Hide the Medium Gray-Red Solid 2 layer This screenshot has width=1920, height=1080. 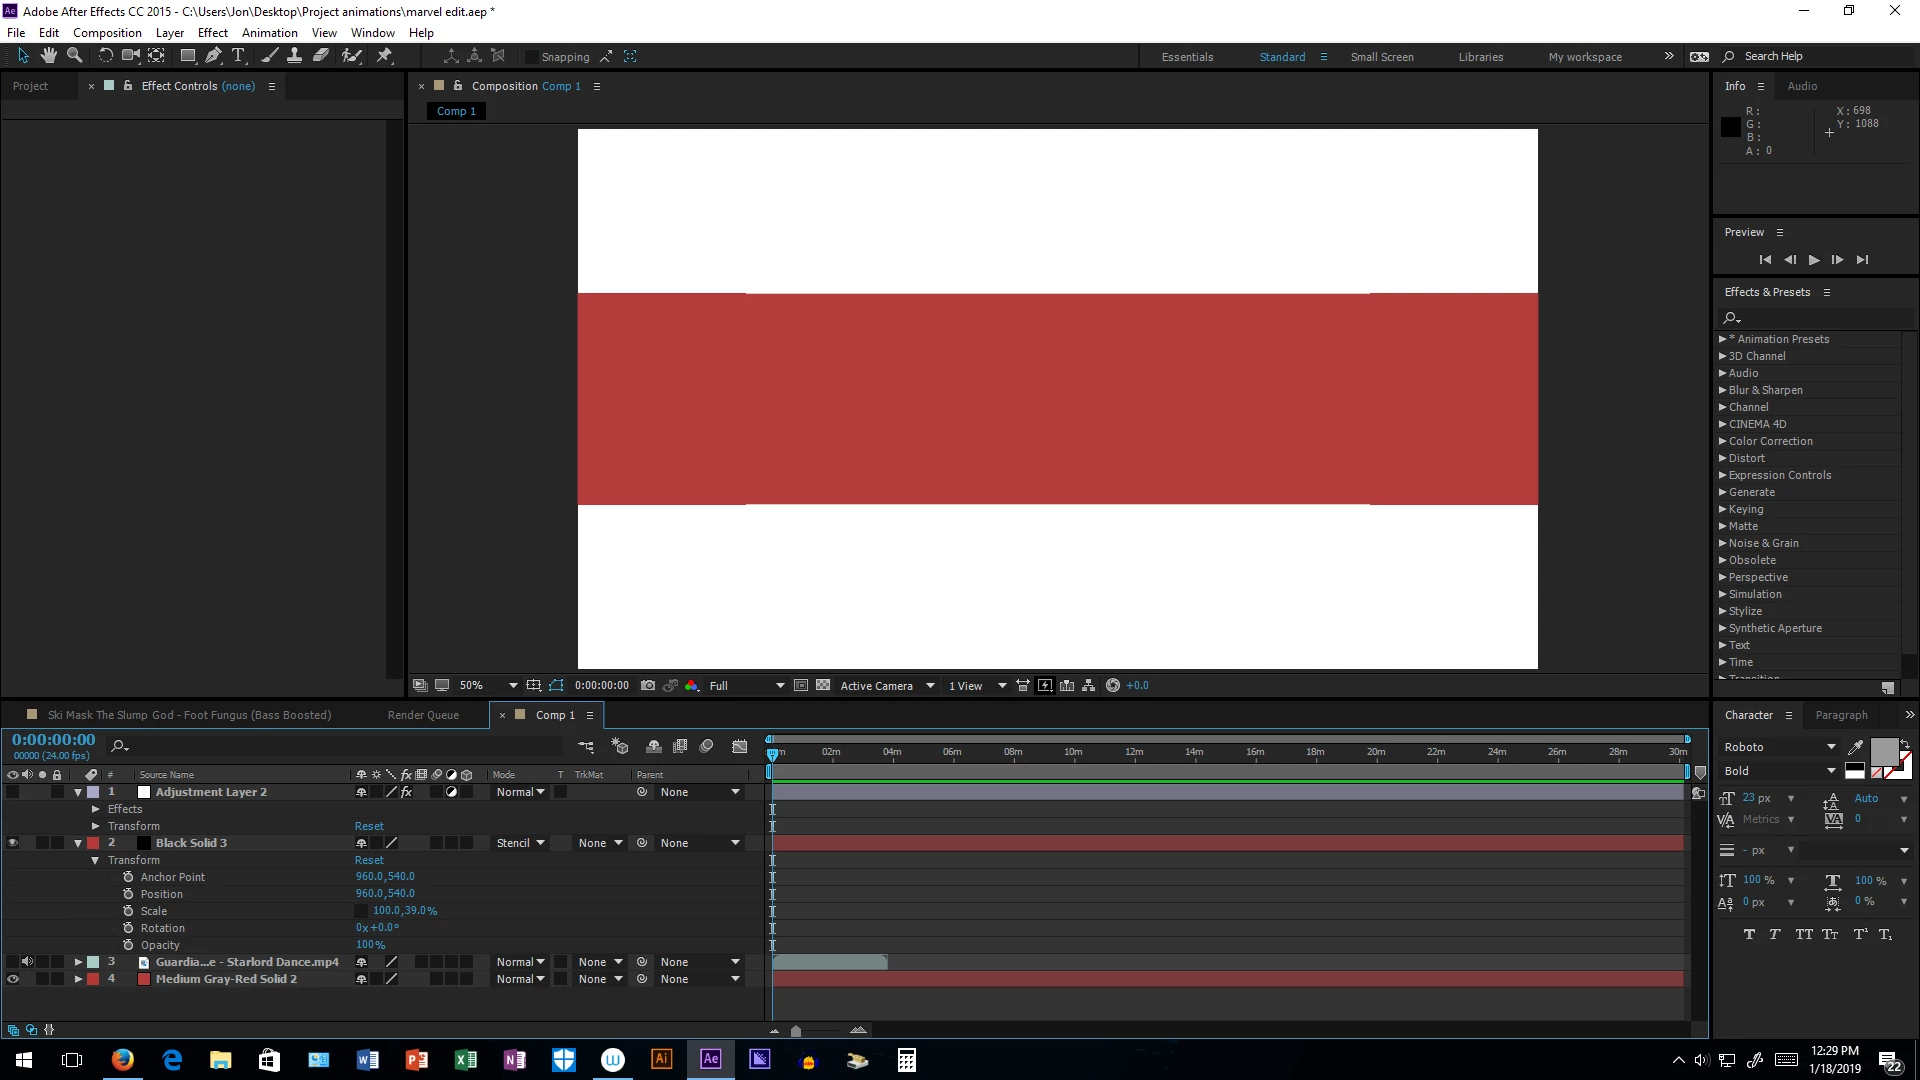(13, 979)
